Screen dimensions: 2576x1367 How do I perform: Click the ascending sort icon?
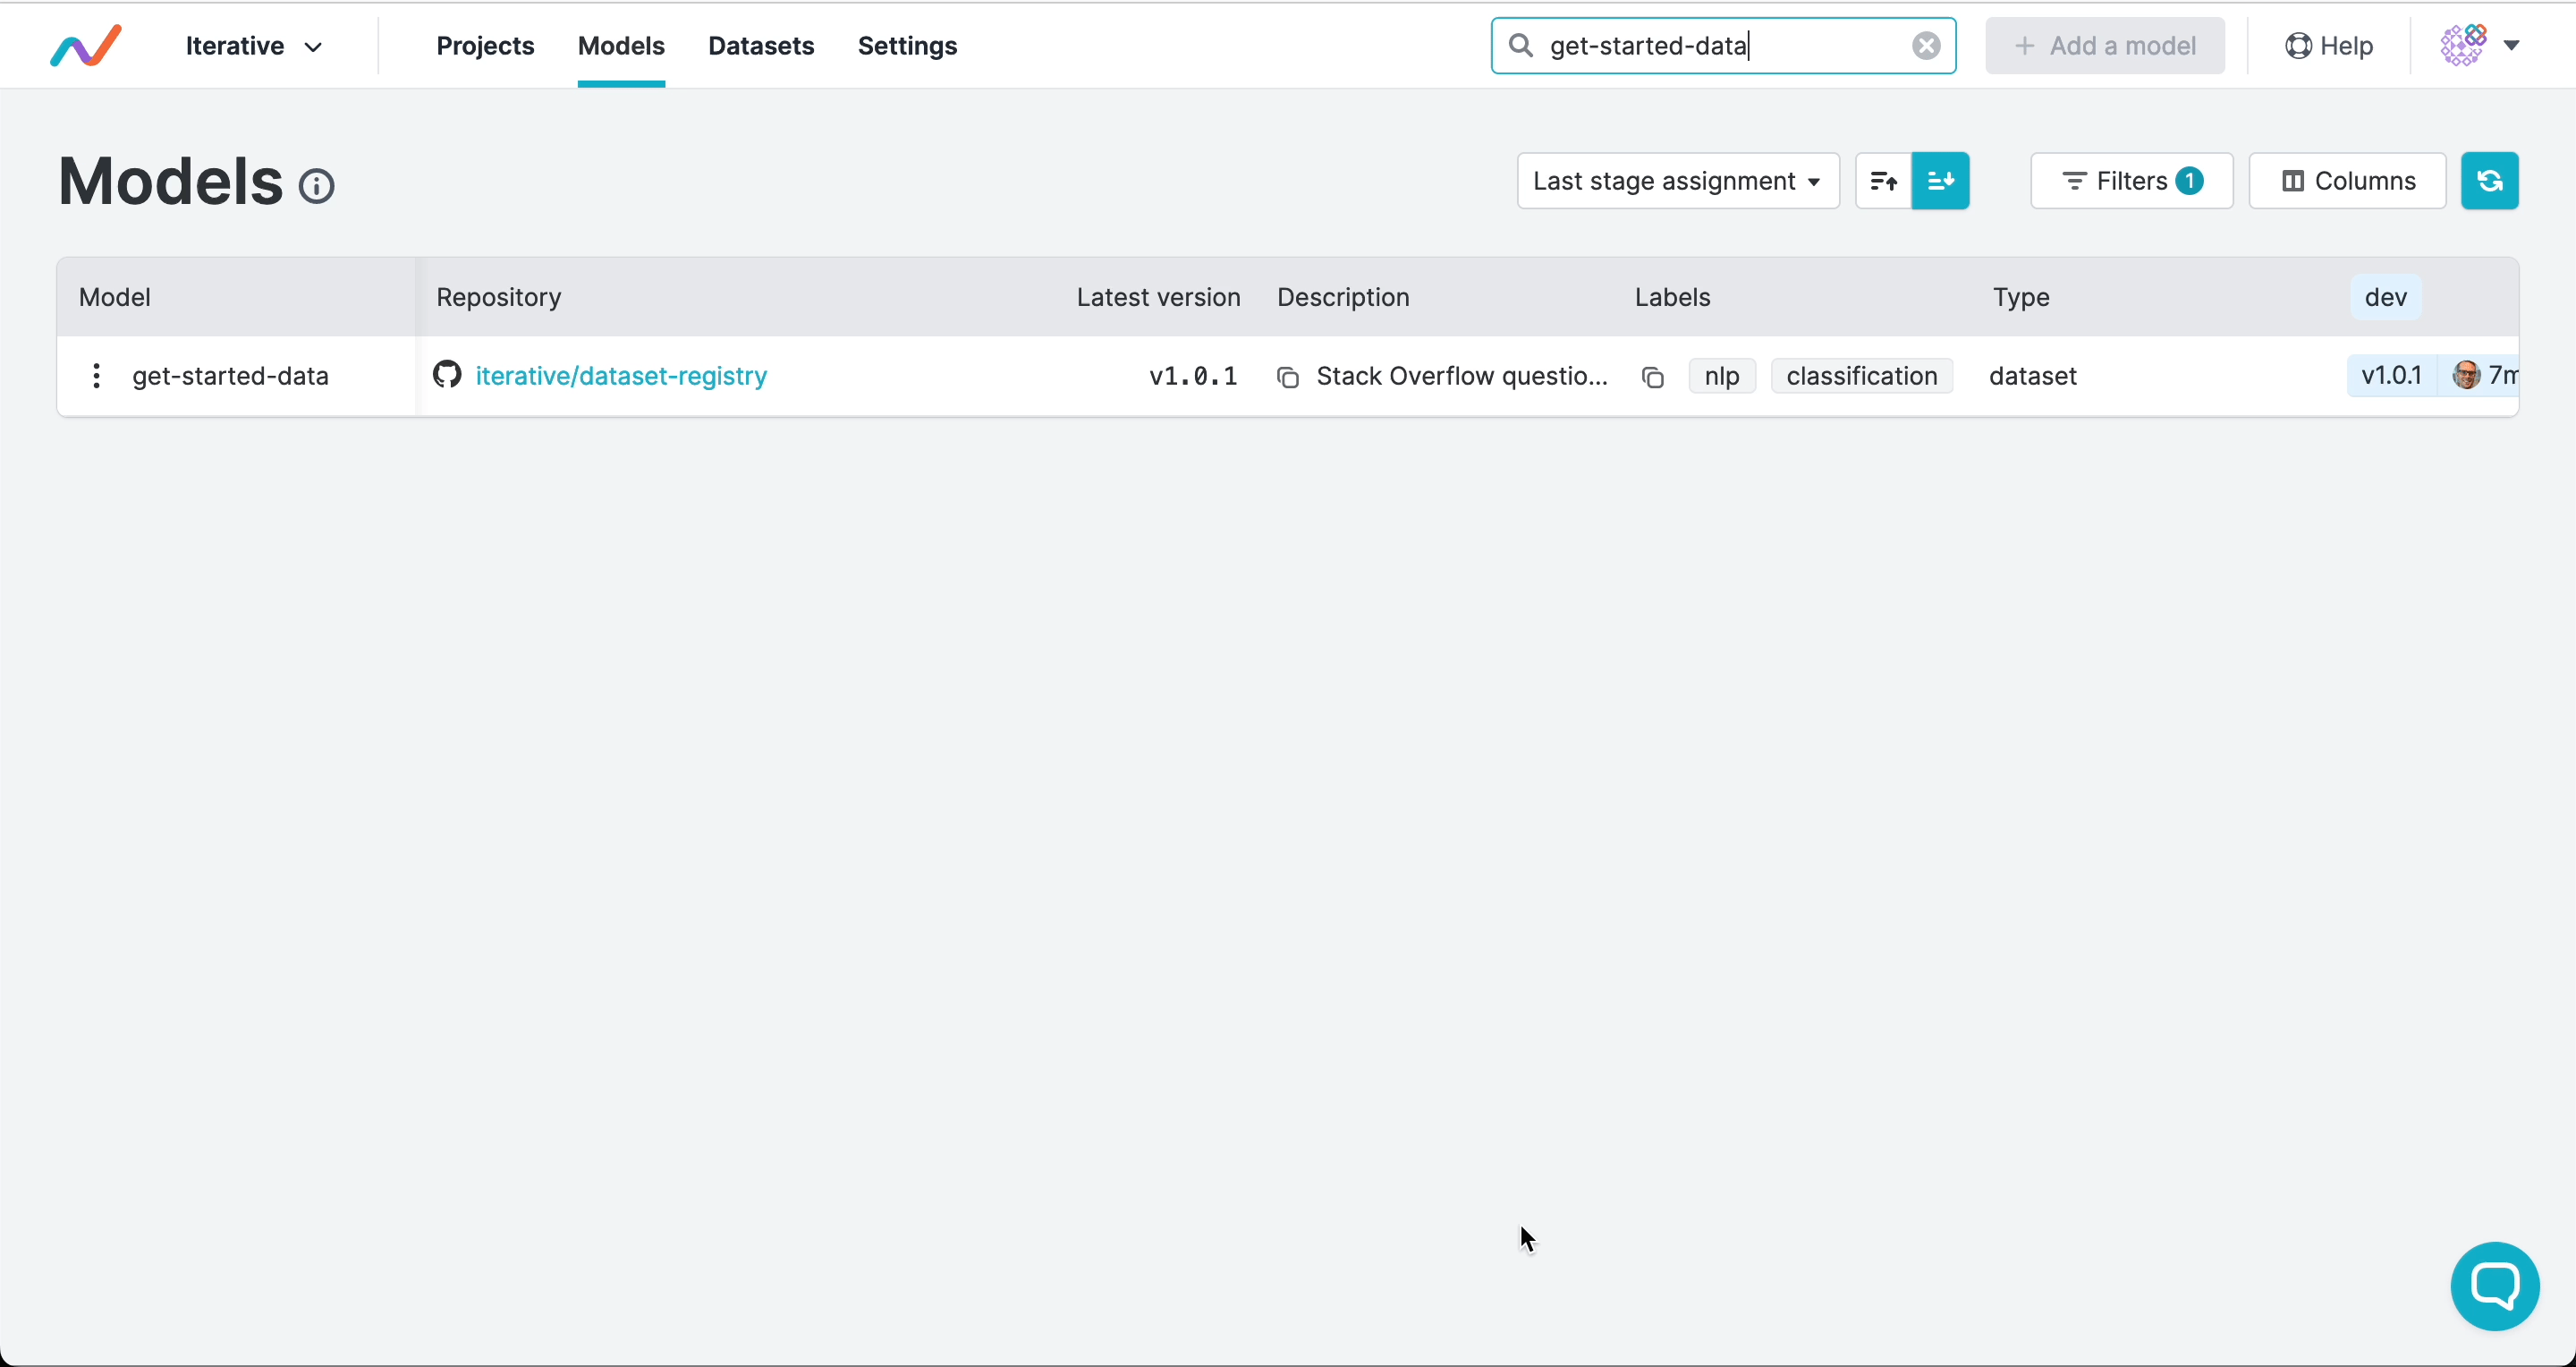click(x=1884, y=181)
